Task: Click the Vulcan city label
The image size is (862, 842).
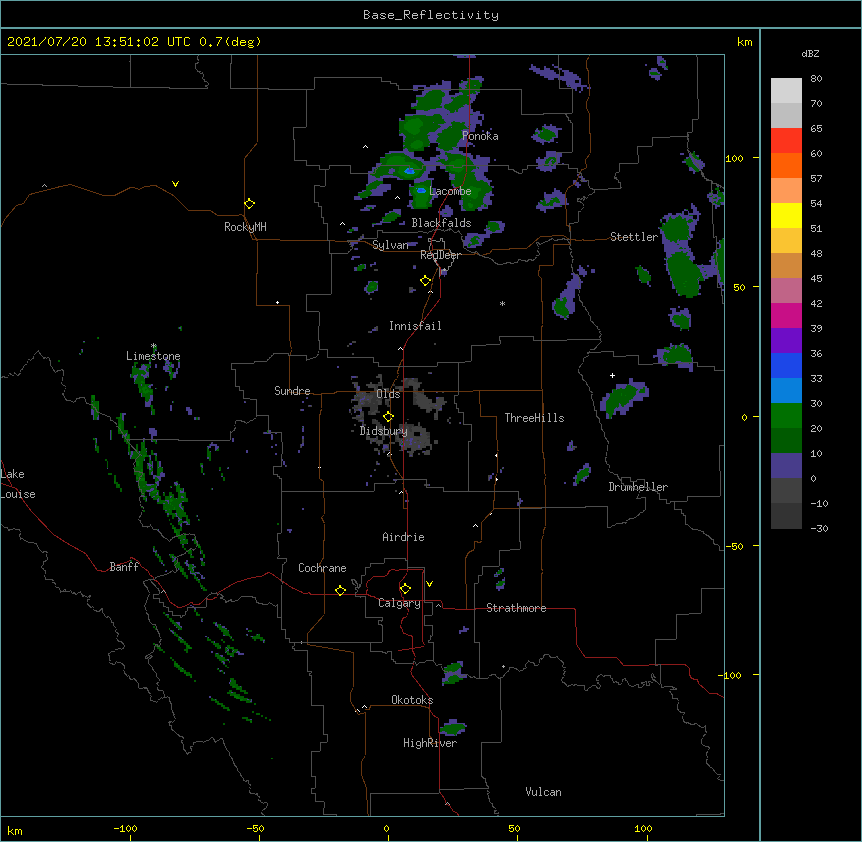Action: click(x=543, y=792)
